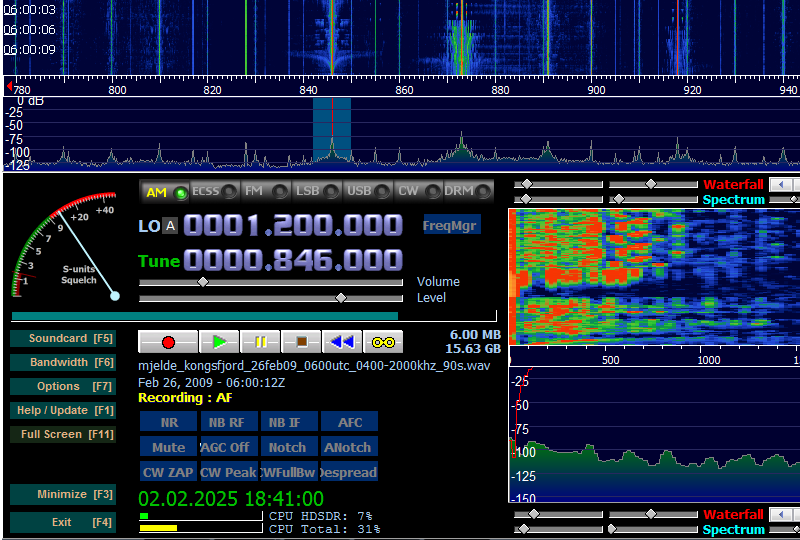Screen dimensions: 800x540
Task: Switch to LSB mode
Action: coord(316,192)
